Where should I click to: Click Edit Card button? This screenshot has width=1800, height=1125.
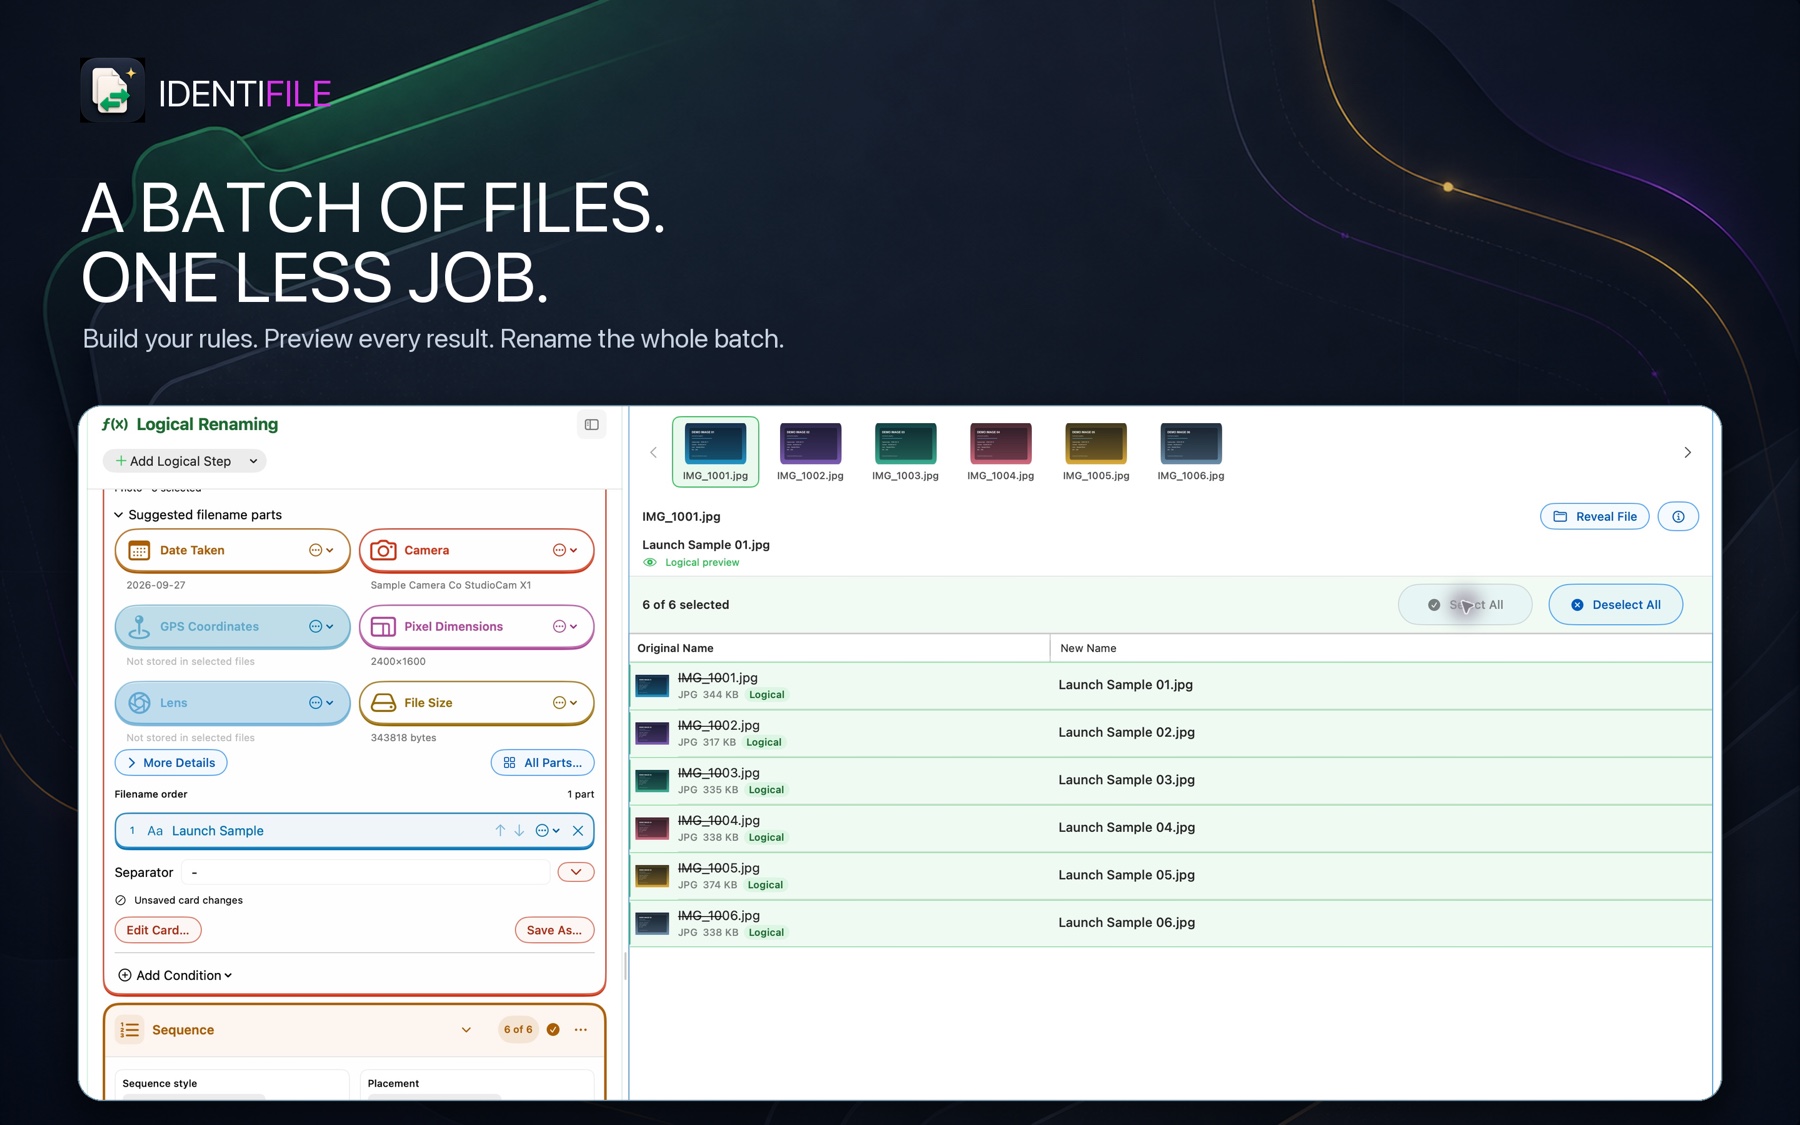[x=158, y=930]
